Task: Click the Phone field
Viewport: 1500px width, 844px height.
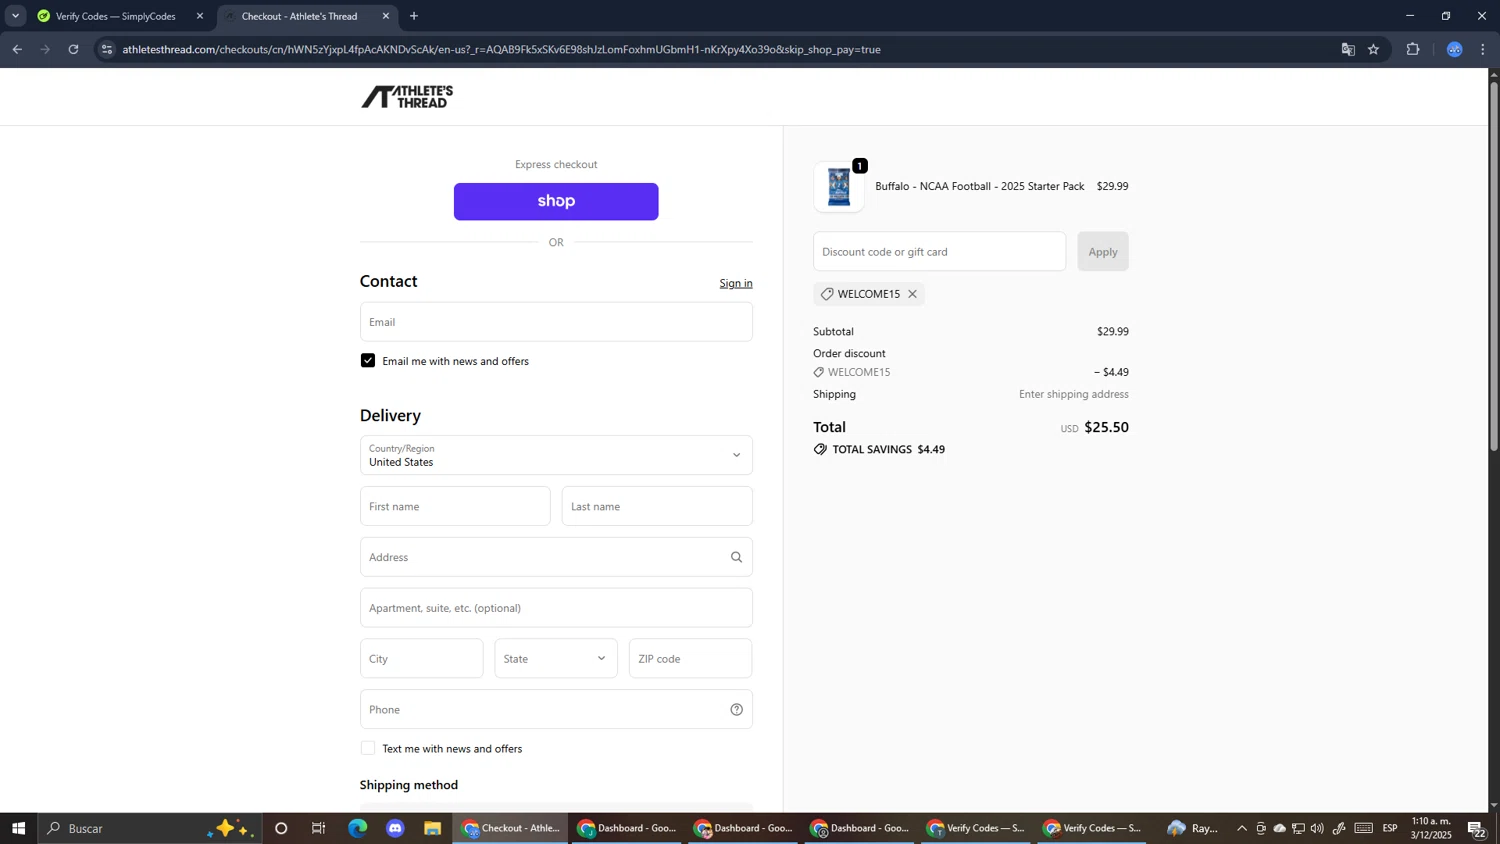Action: [556, 709]
